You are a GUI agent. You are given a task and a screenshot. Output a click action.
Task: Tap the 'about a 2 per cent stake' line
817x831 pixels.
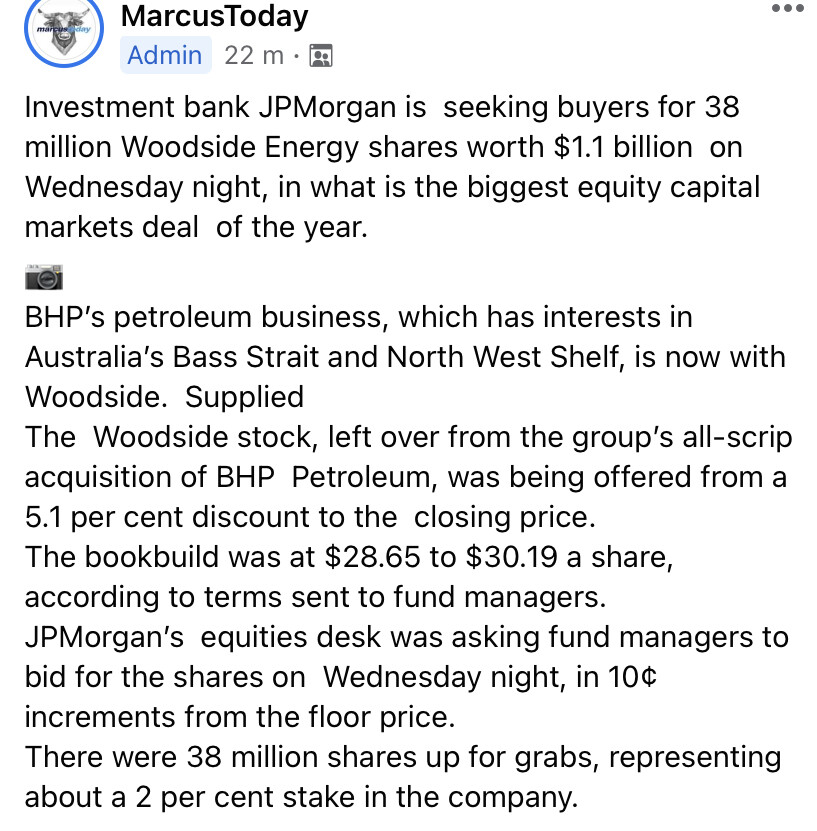click(301, 797)
